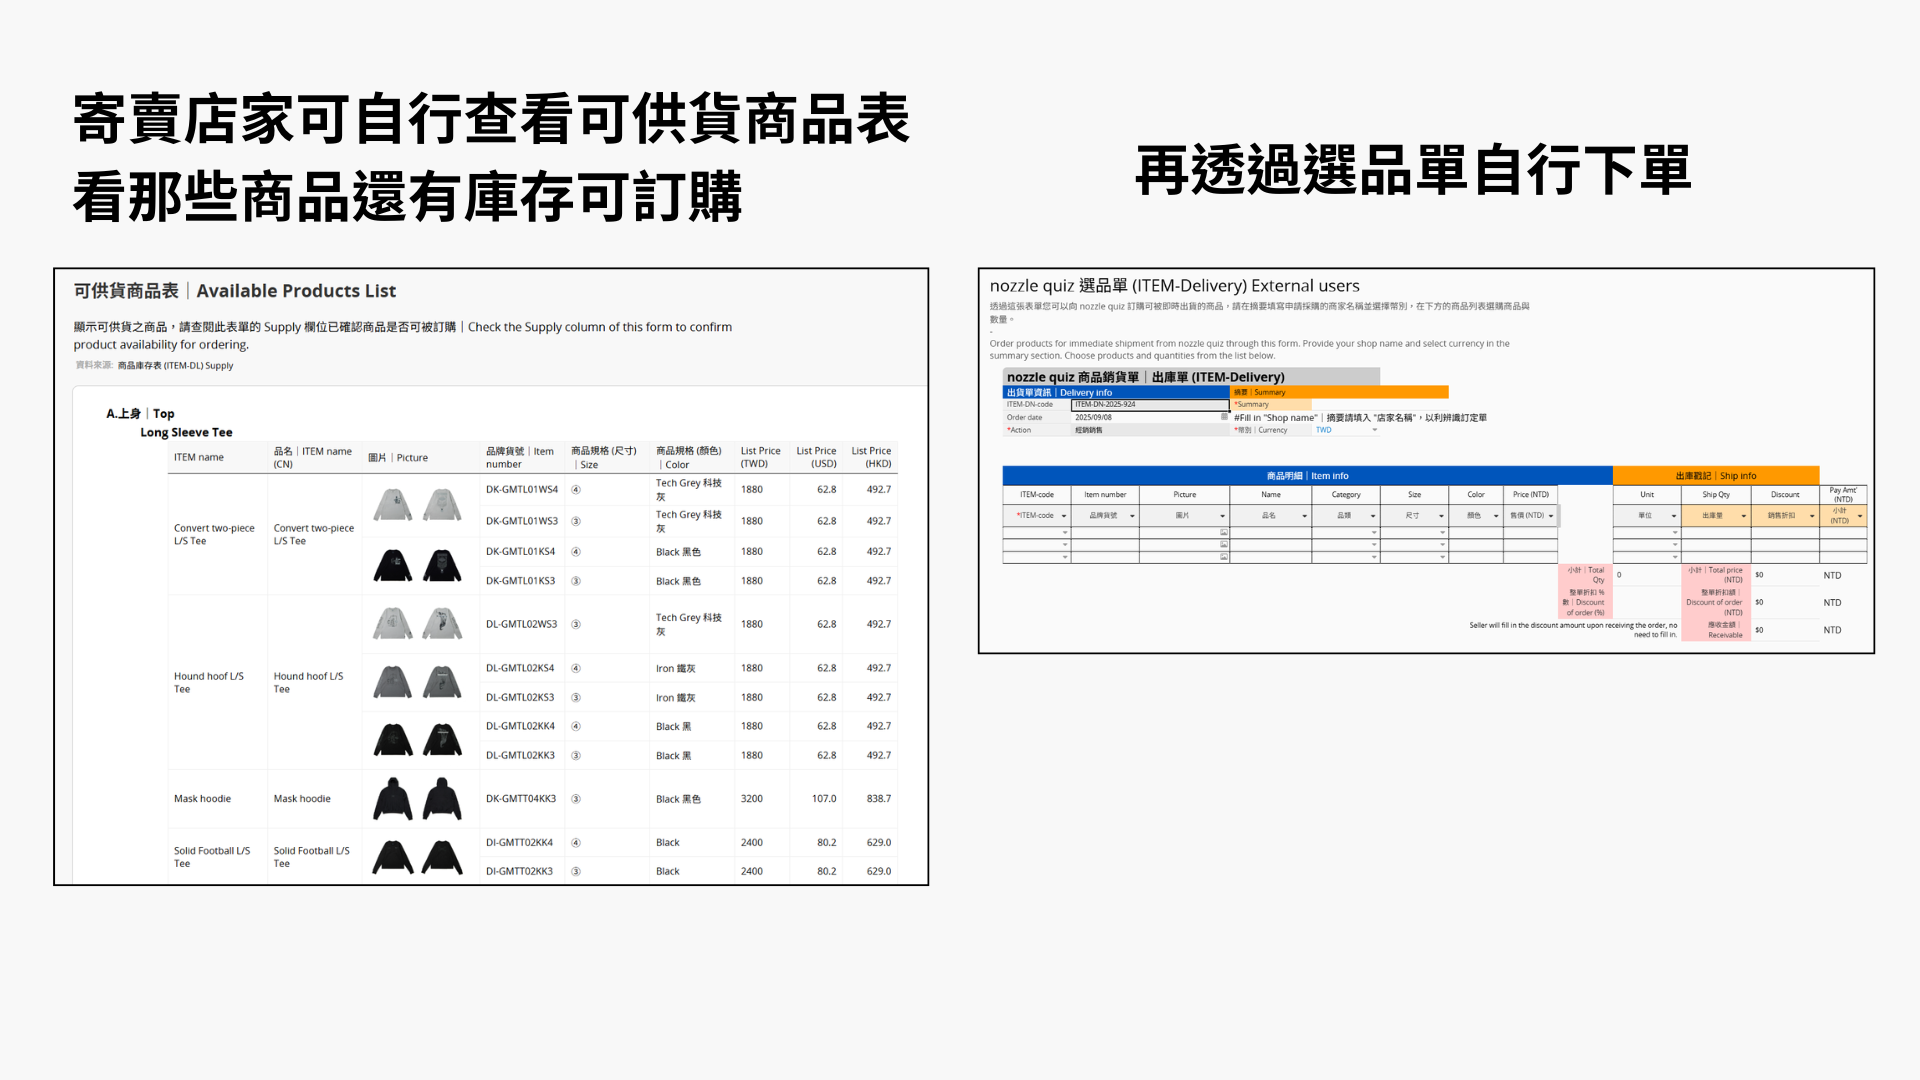Screen dimensions: 1920x1080
Task: Open the Currency TWD dropdown
Action: (x=1375, y=430)
